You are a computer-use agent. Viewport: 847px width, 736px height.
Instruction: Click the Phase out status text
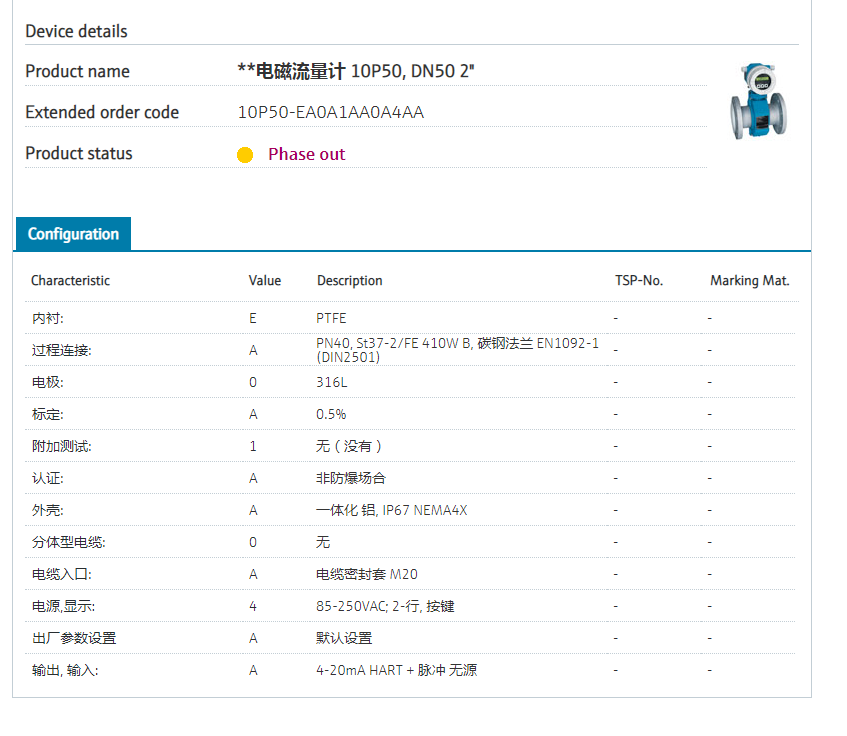pyautogui.click(x=306, y=154)
